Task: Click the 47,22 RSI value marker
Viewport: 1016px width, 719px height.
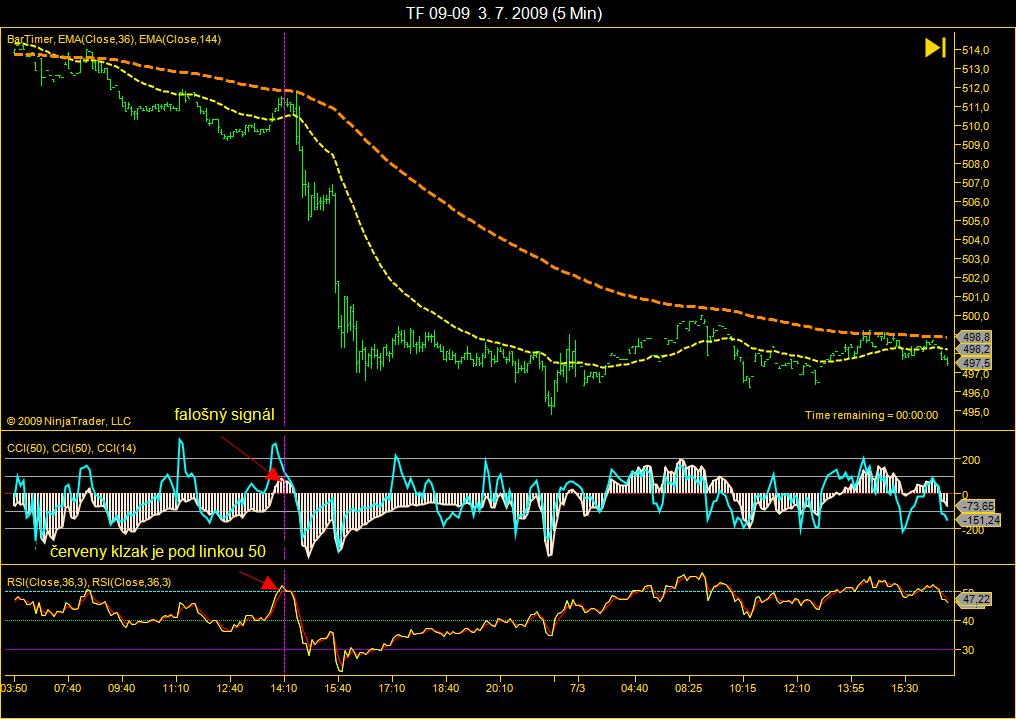Action: click(975, 600)
